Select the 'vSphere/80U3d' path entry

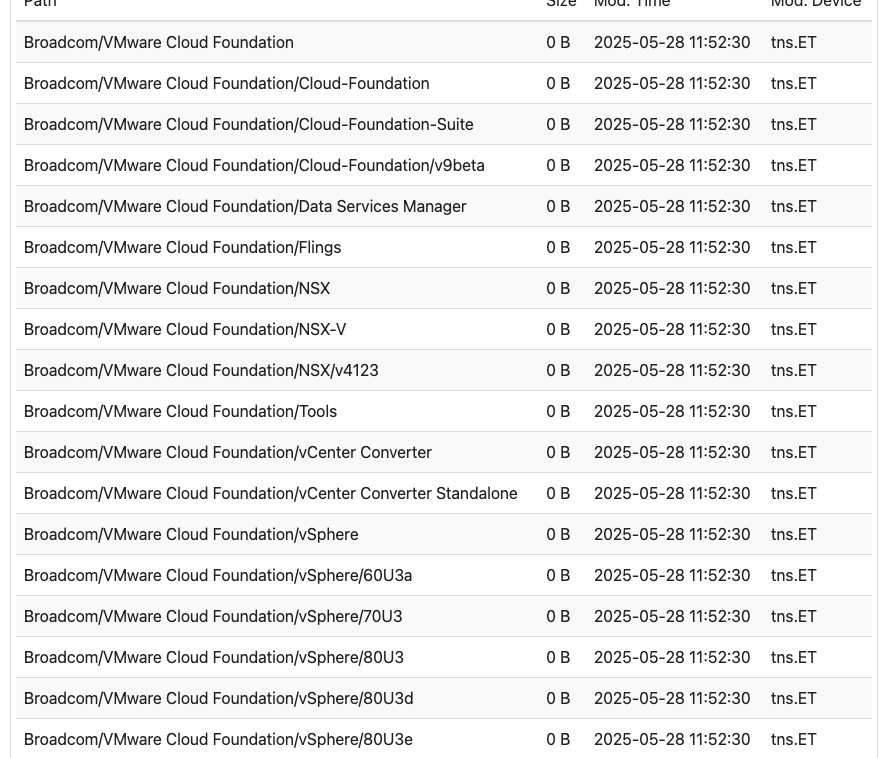pos(218,699)
